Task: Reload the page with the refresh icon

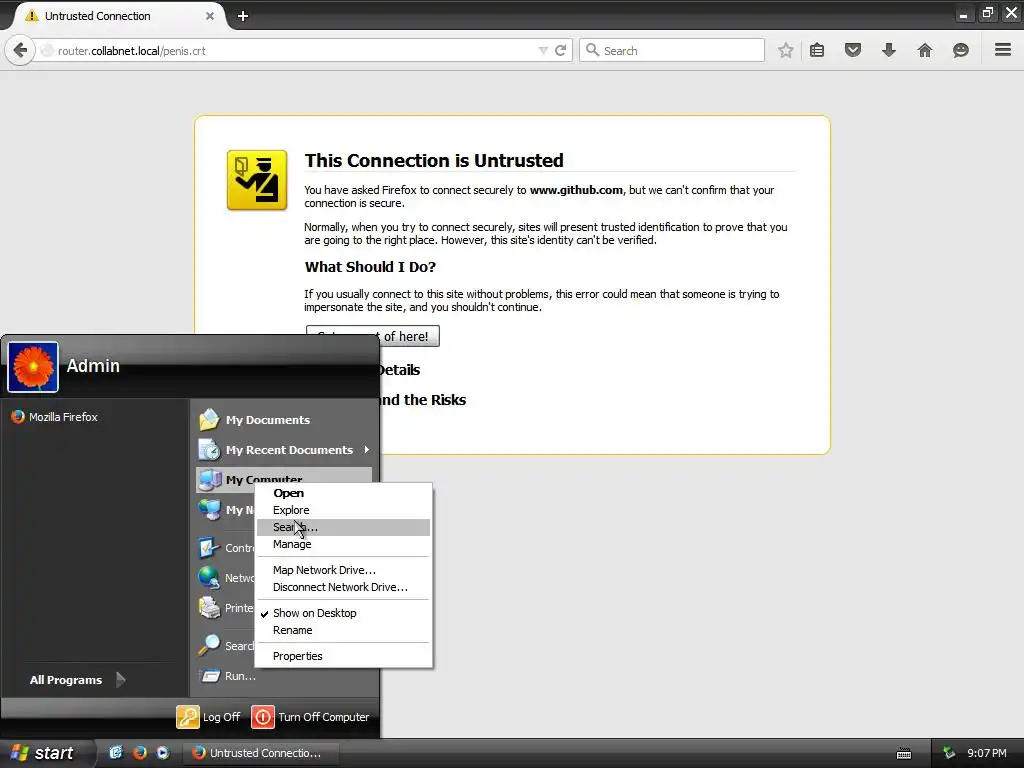Action: point(560,50)
